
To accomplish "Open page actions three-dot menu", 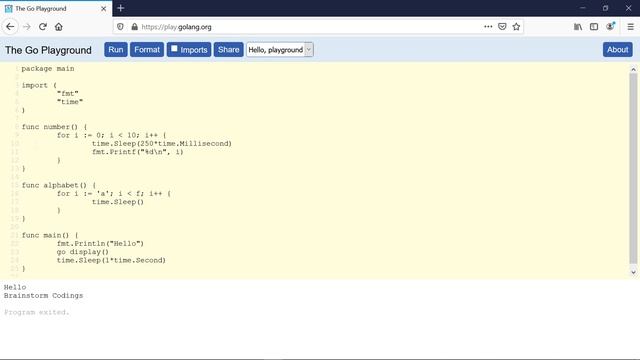I will point(488,27).
